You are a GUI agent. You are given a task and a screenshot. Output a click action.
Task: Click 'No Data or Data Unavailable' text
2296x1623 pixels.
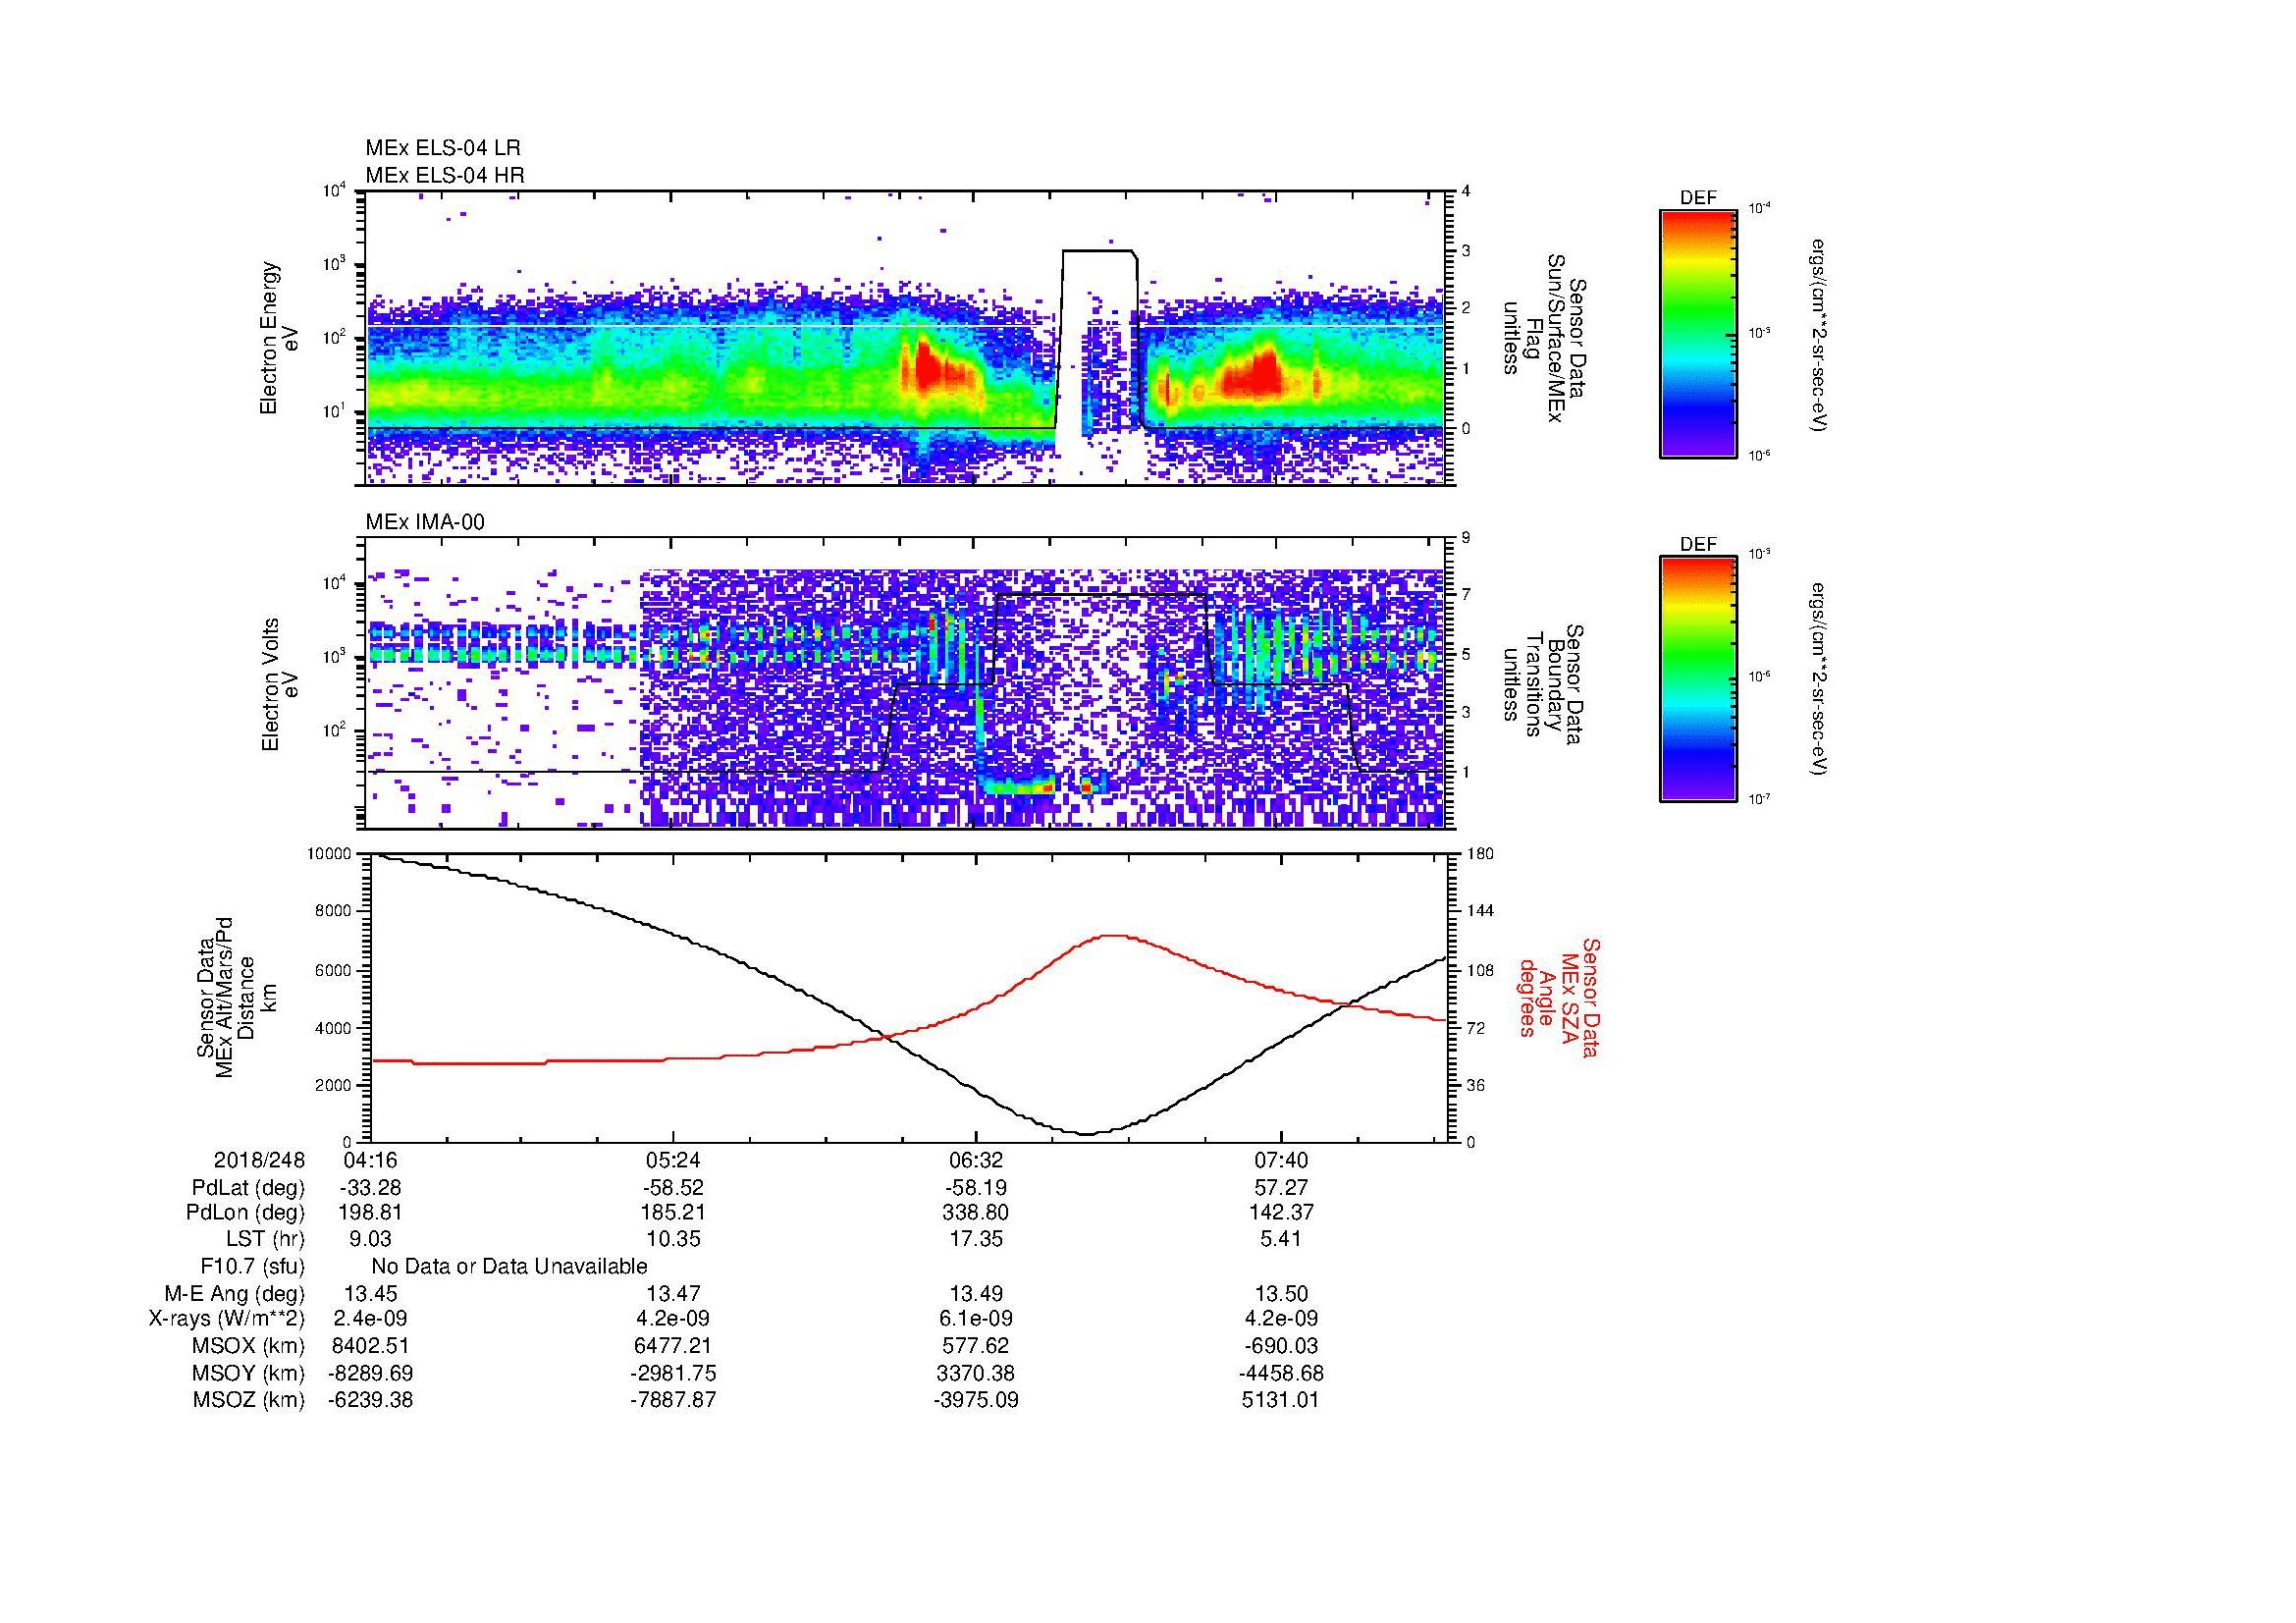(509, 1267)
